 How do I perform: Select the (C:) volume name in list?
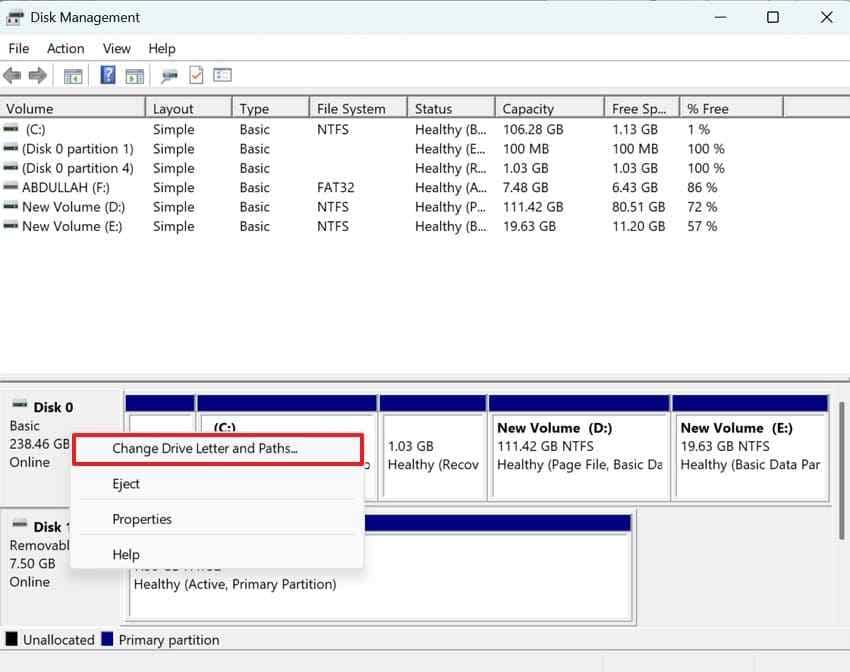[35, 130]
